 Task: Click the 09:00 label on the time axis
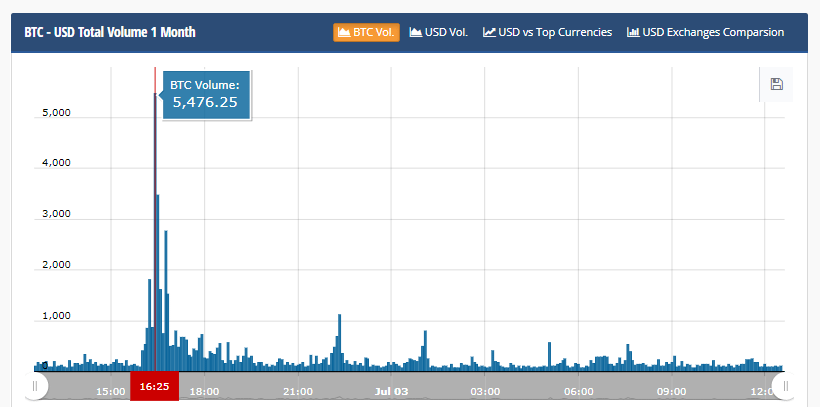(x=671, y=391)
